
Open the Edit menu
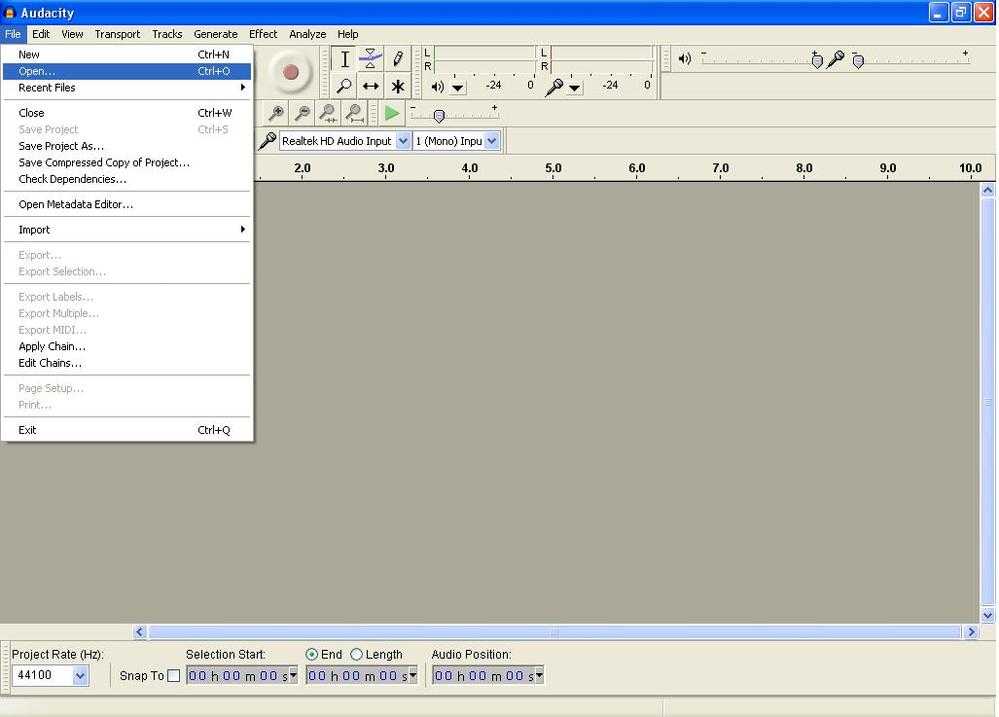pos(41,34)
